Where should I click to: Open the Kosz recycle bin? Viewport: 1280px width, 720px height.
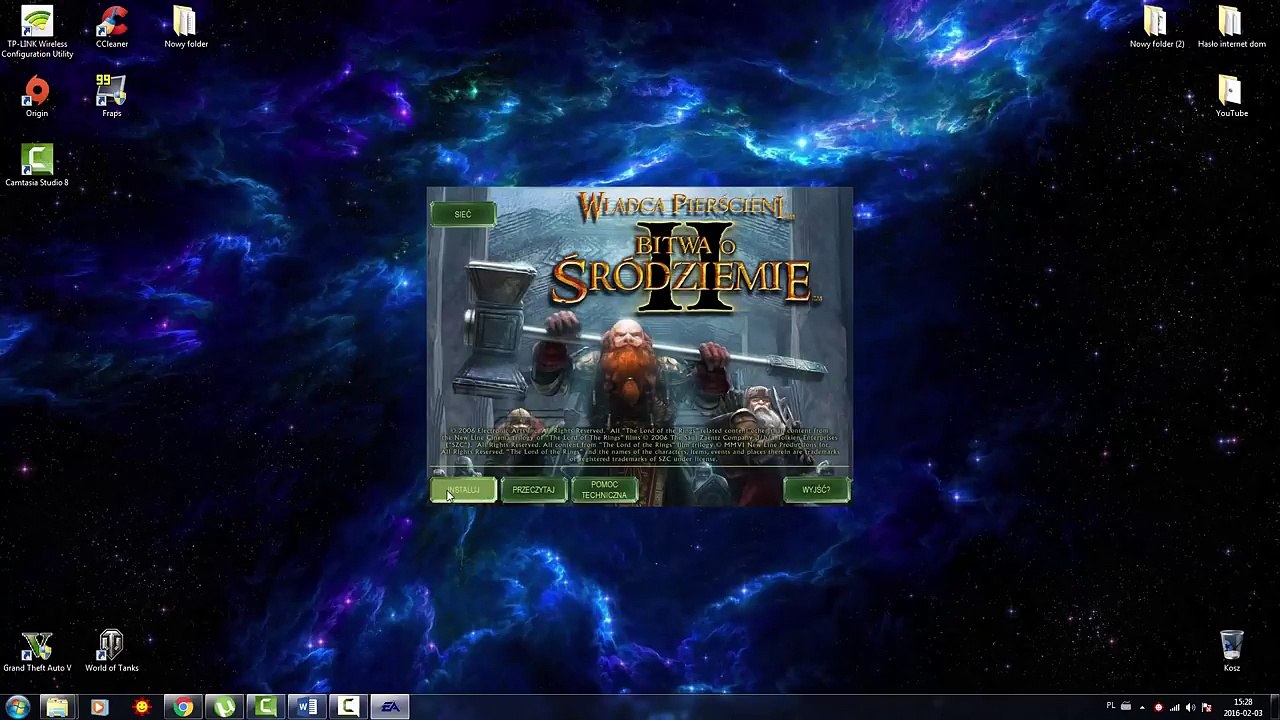click(x=1231, y=652)
